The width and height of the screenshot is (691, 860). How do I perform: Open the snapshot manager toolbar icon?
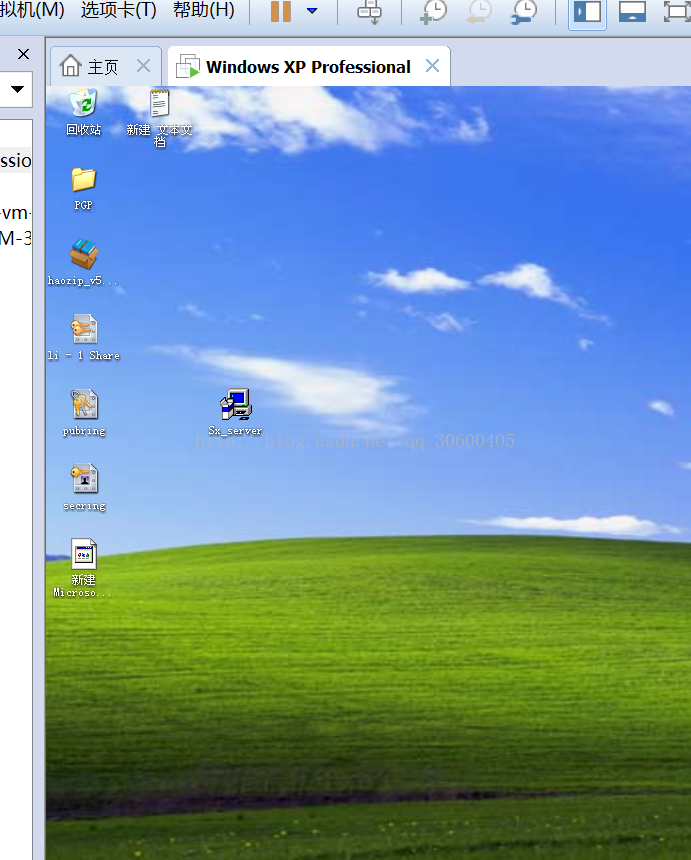[523, 11]
